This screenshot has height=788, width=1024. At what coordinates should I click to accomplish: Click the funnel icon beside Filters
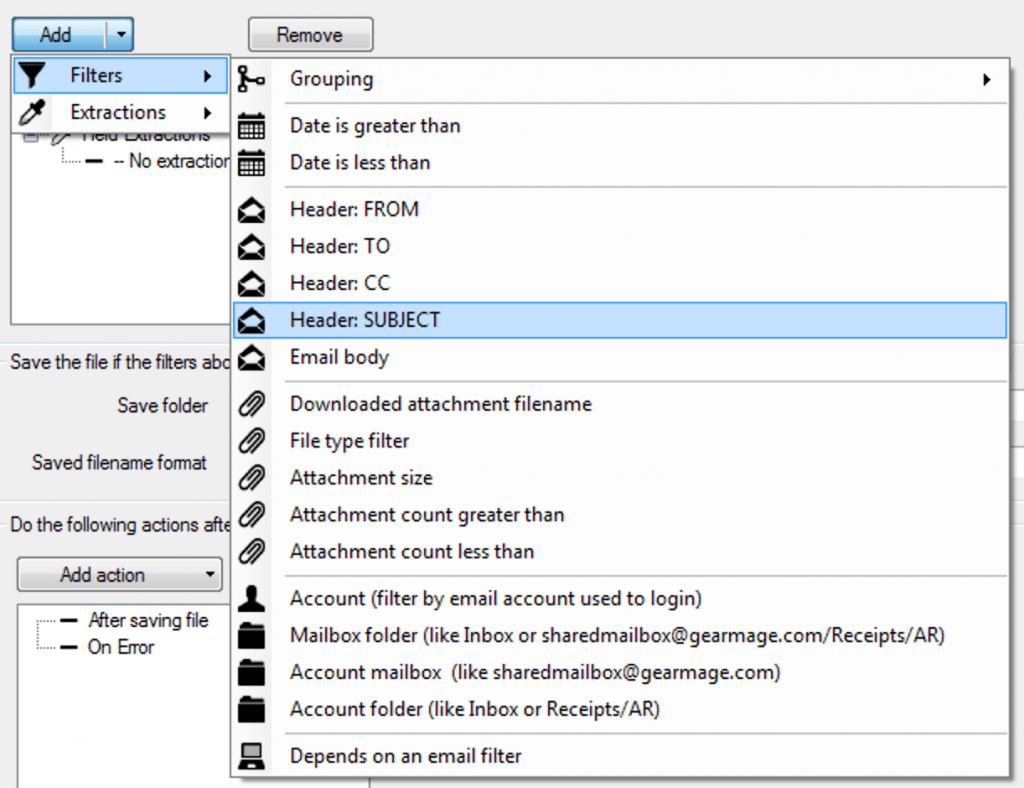tap(34, 76)
